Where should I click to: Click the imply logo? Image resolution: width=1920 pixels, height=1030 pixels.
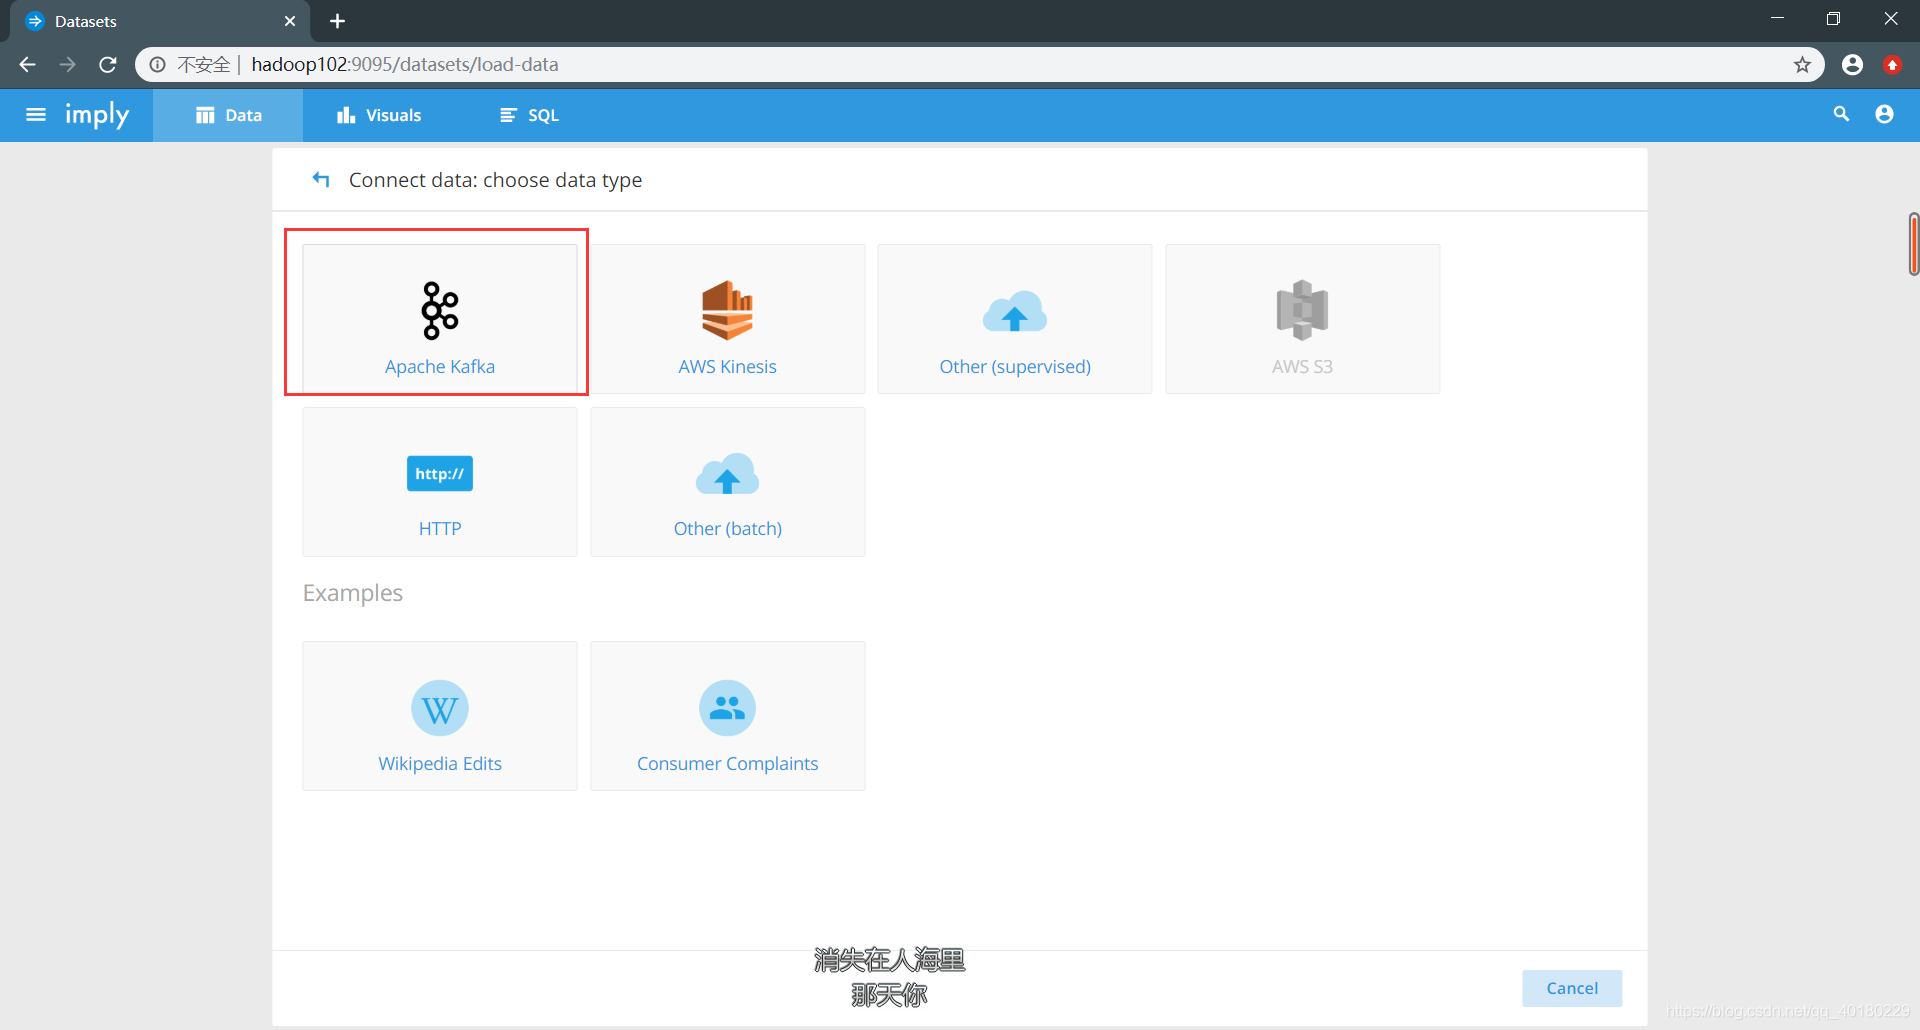97,115
